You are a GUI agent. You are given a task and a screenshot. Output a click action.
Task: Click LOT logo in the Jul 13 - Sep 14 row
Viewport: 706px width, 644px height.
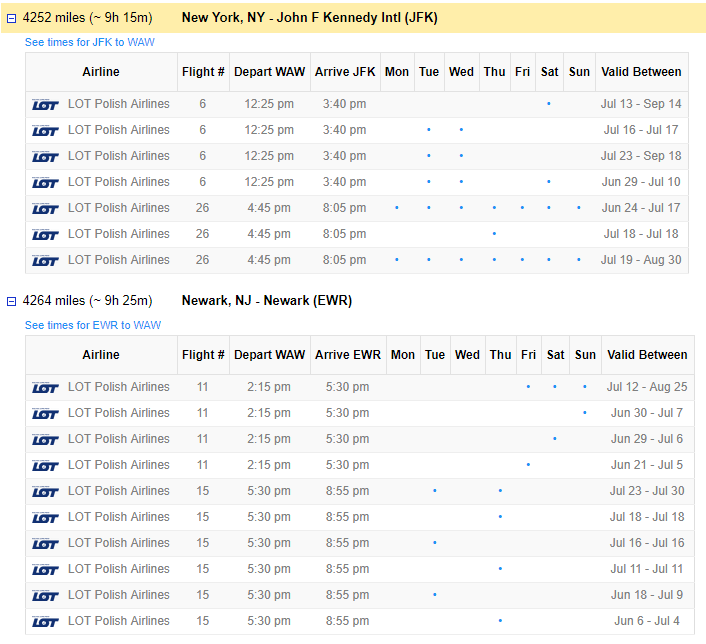coord(45,104)
